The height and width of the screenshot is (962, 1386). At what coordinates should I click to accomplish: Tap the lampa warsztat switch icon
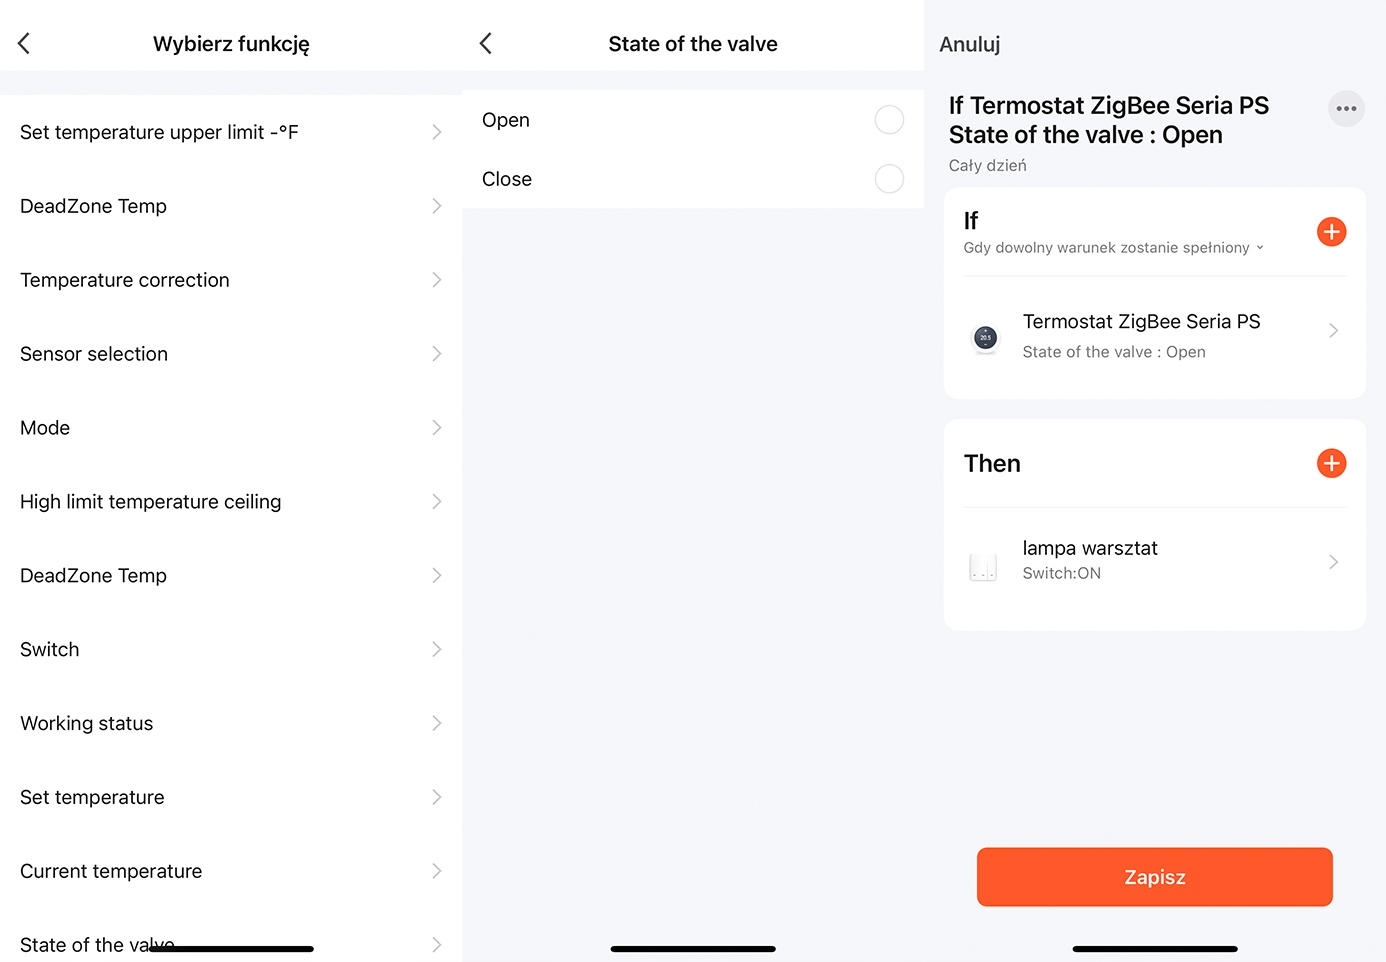(983, 566)
